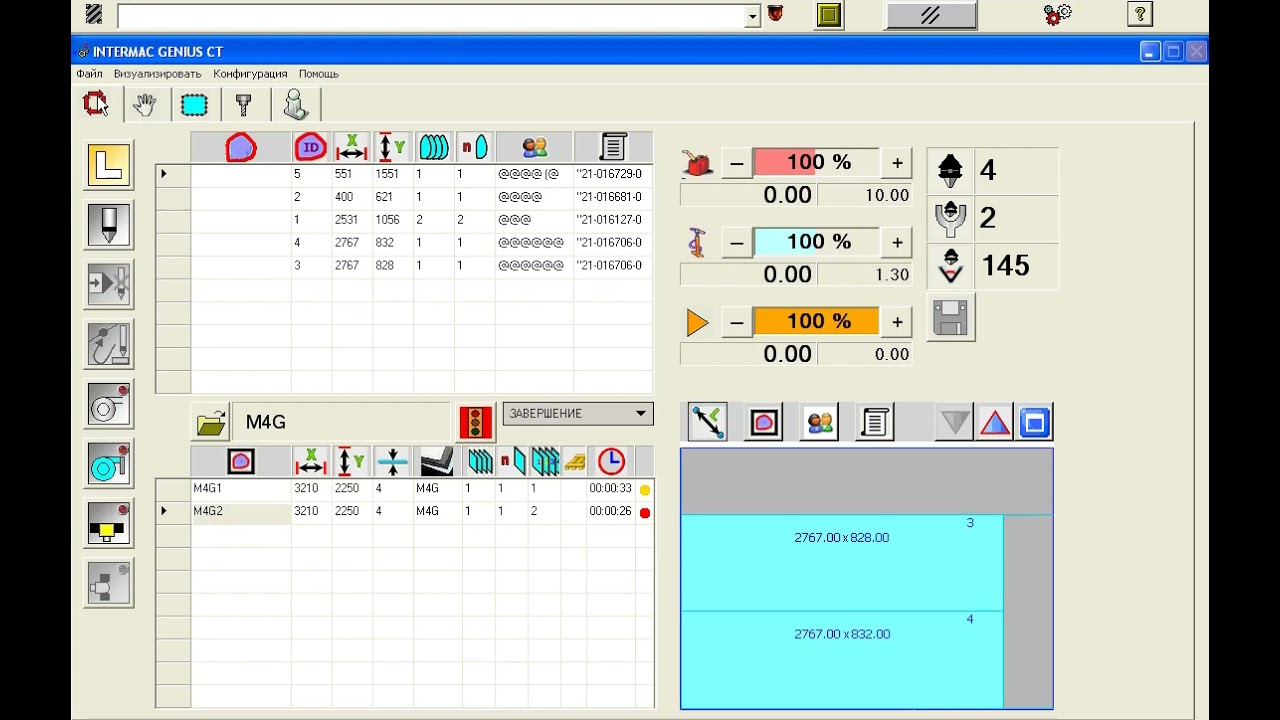The image size is (1280, 720).
Task: Click the cyan 100 % pressure bar
Action: click(817, 242)
